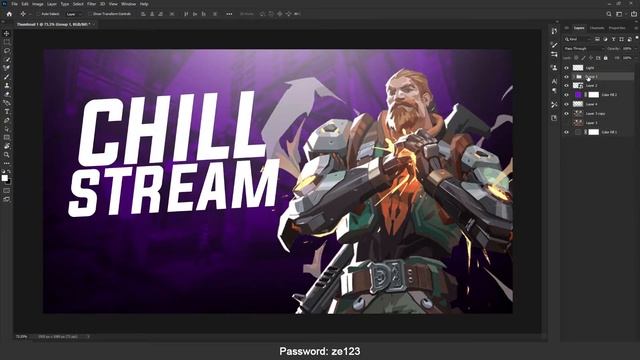Filter layers by adjustment layer icon
This screenshot has width=640, height=360.
coord(605,39)
